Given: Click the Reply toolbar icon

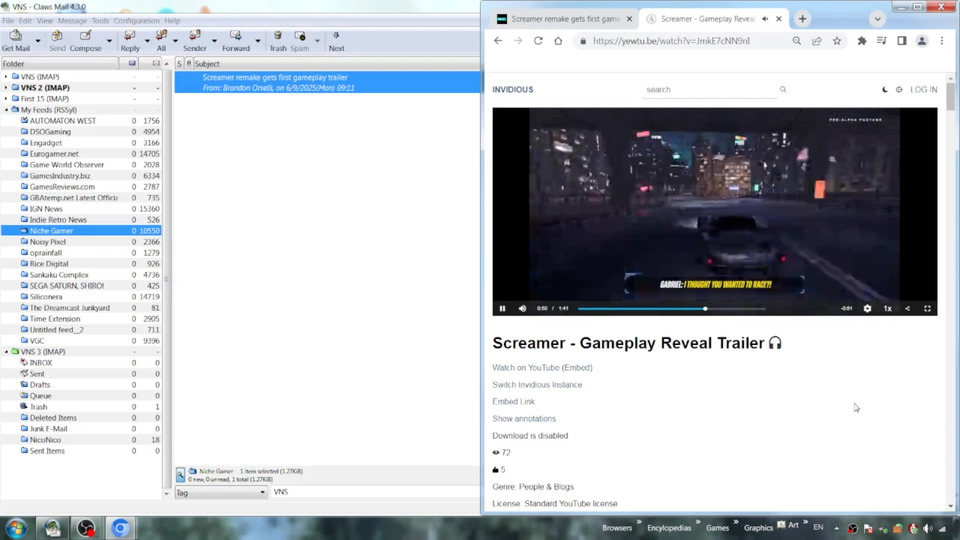Looking at the screenshot, I should 130,40.
